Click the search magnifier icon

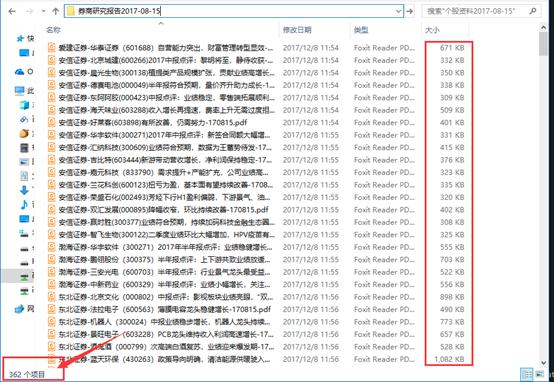tap(533, 11)
